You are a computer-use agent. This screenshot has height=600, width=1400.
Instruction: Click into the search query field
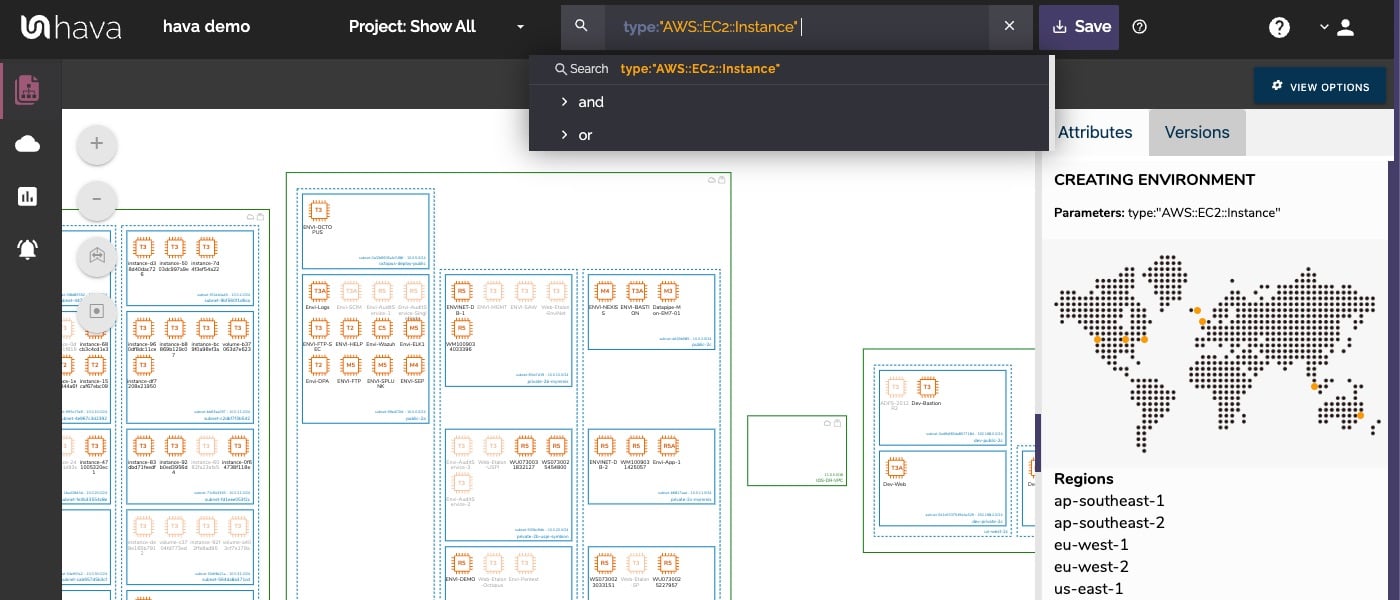(796, 27)
